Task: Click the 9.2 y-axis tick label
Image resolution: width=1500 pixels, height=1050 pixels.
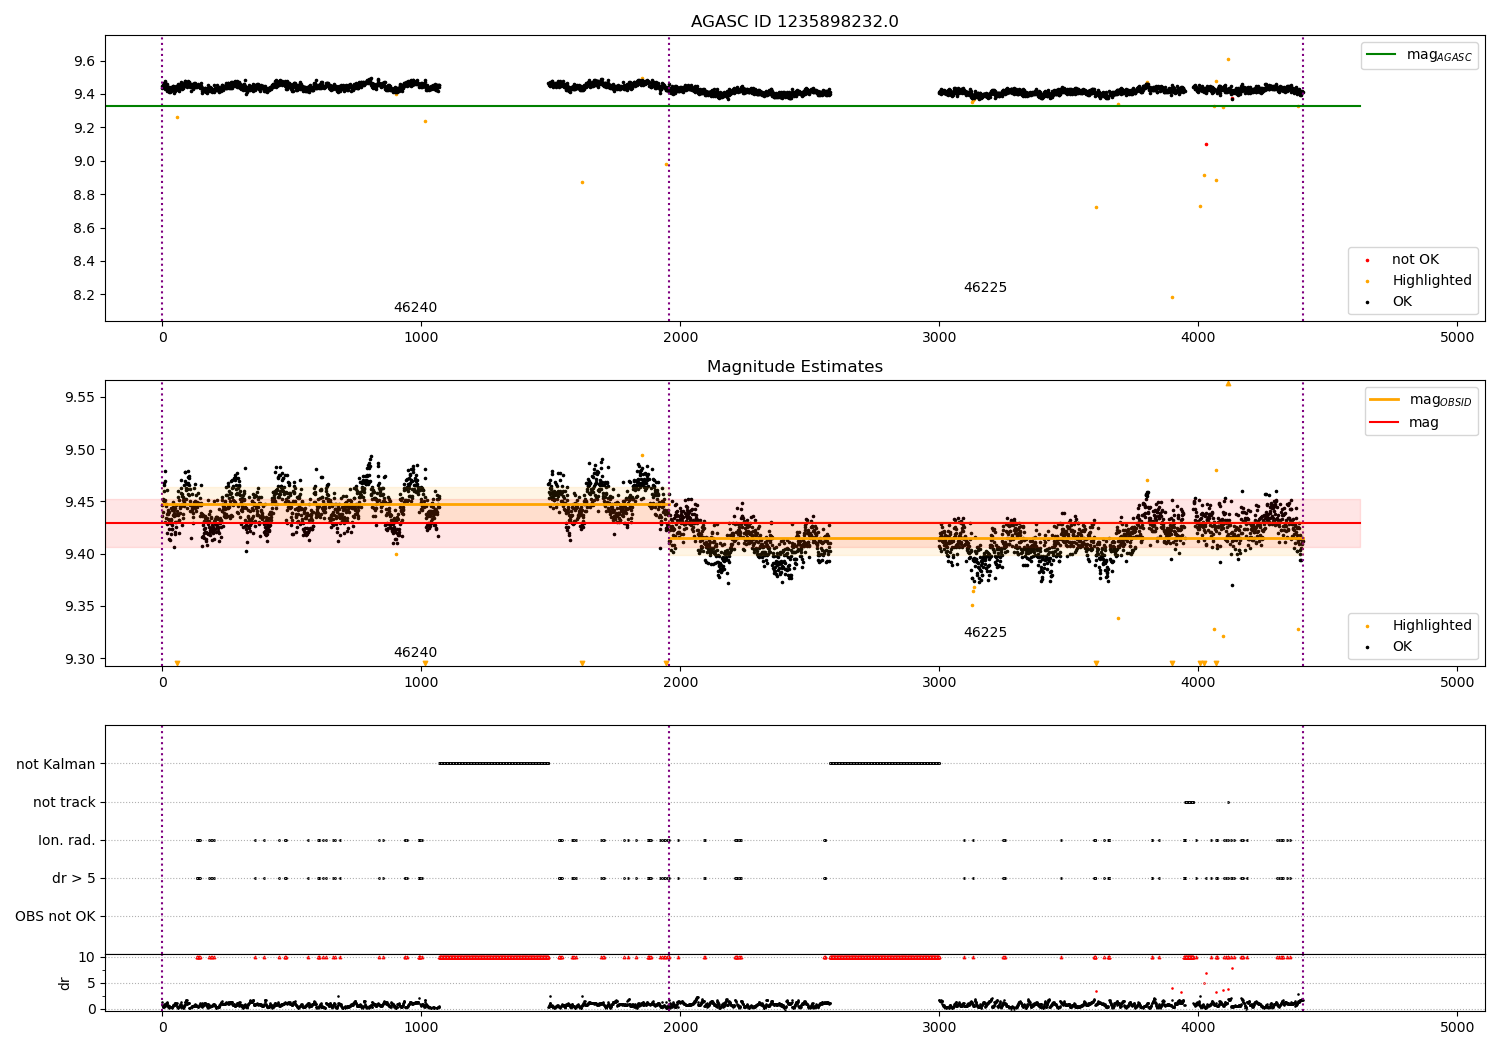Action: coord(83,128)
